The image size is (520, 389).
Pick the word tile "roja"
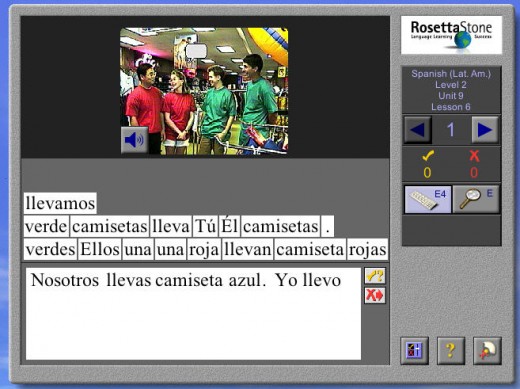point(204,249)
